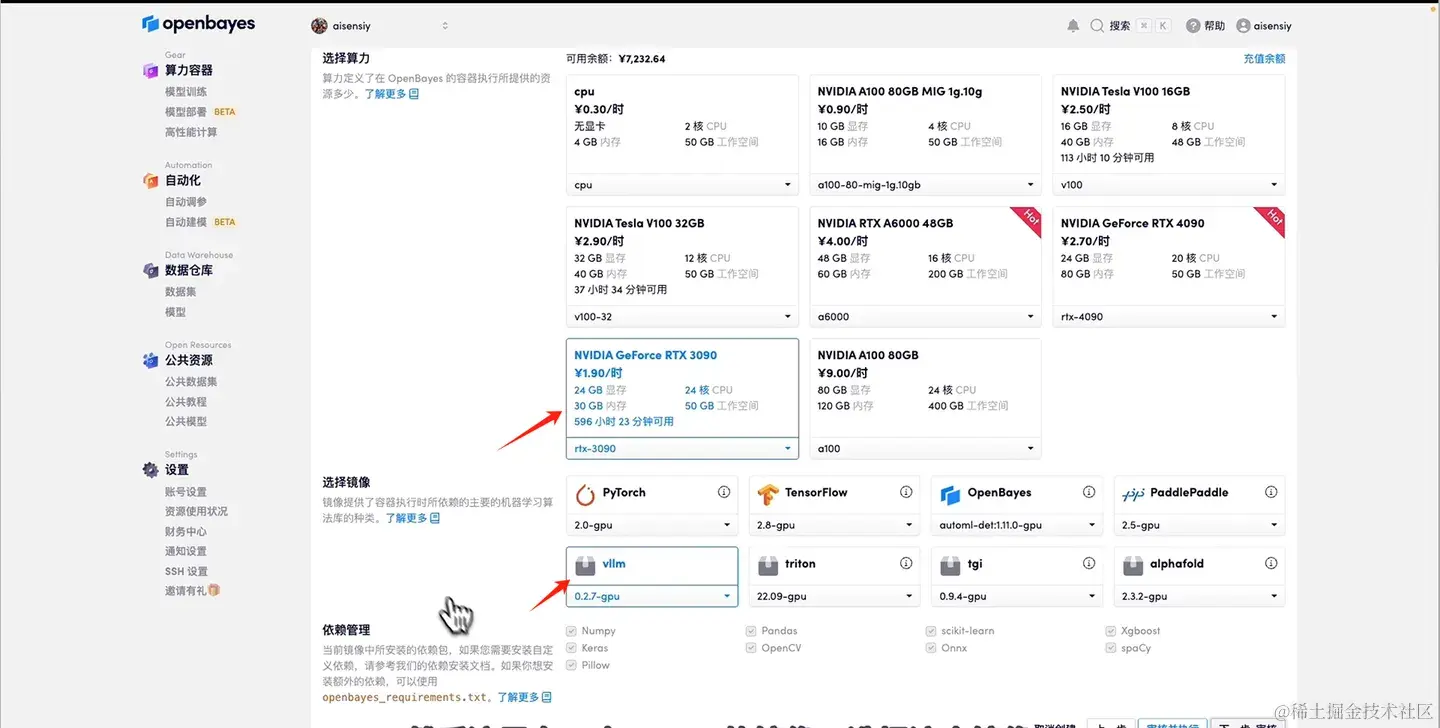Open the rtx-3090 compute dropdown
This screenshot has height=728, width=1440.
point(682,449)
